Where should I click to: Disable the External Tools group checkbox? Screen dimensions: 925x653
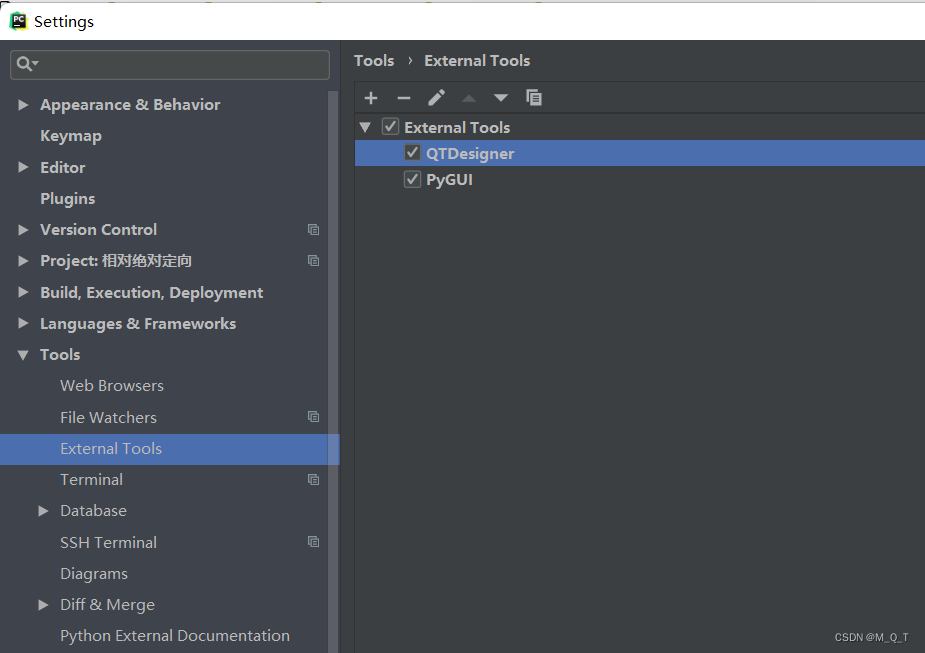[390, 127]
